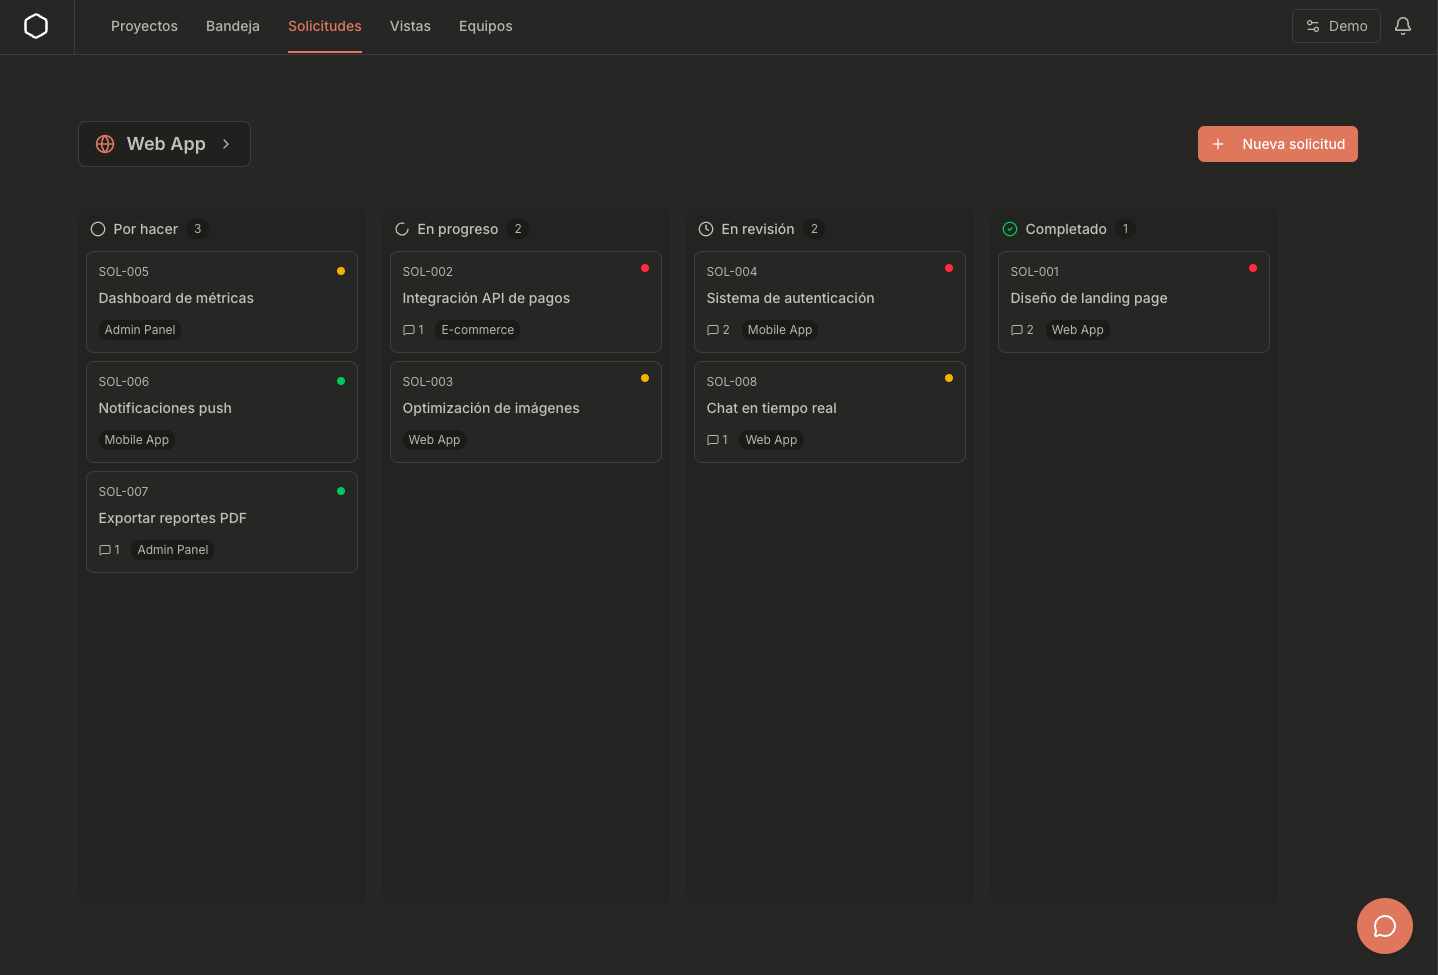
Task: Click the En revisión clock icon
Action: click(706, 229)
